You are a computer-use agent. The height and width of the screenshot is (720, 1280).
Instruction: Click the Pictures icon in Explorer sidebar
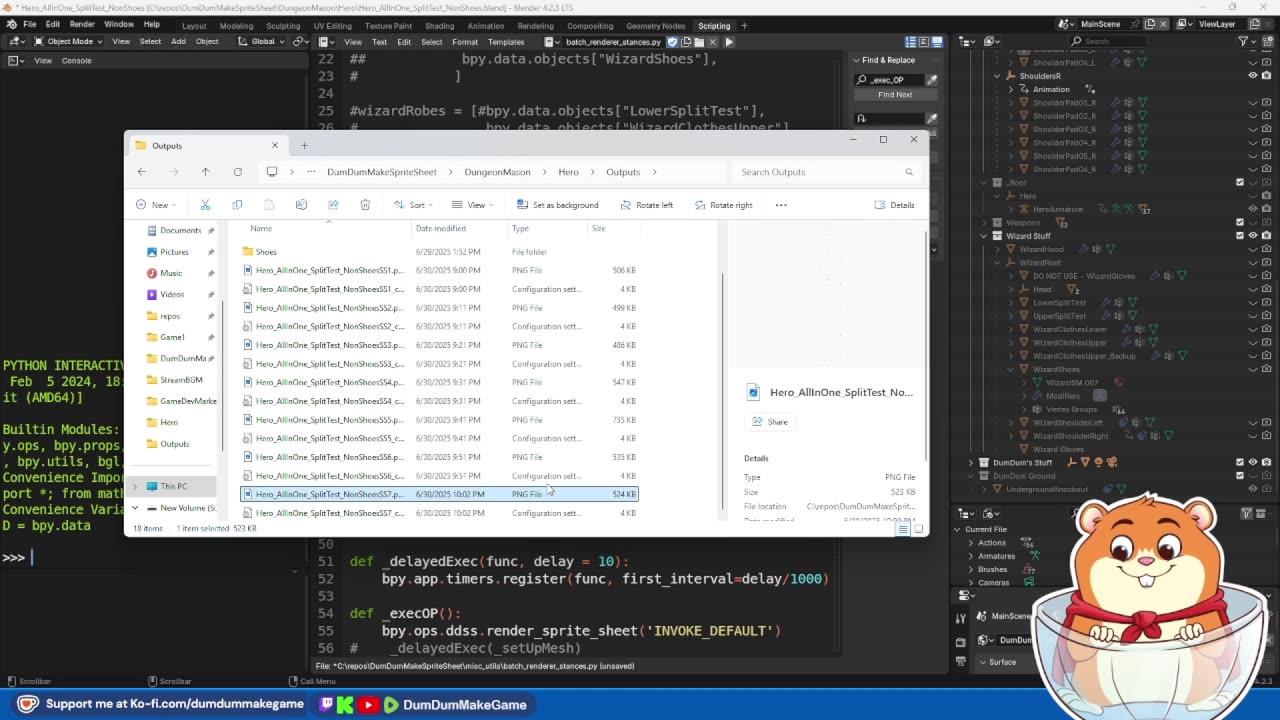point(152,252)
